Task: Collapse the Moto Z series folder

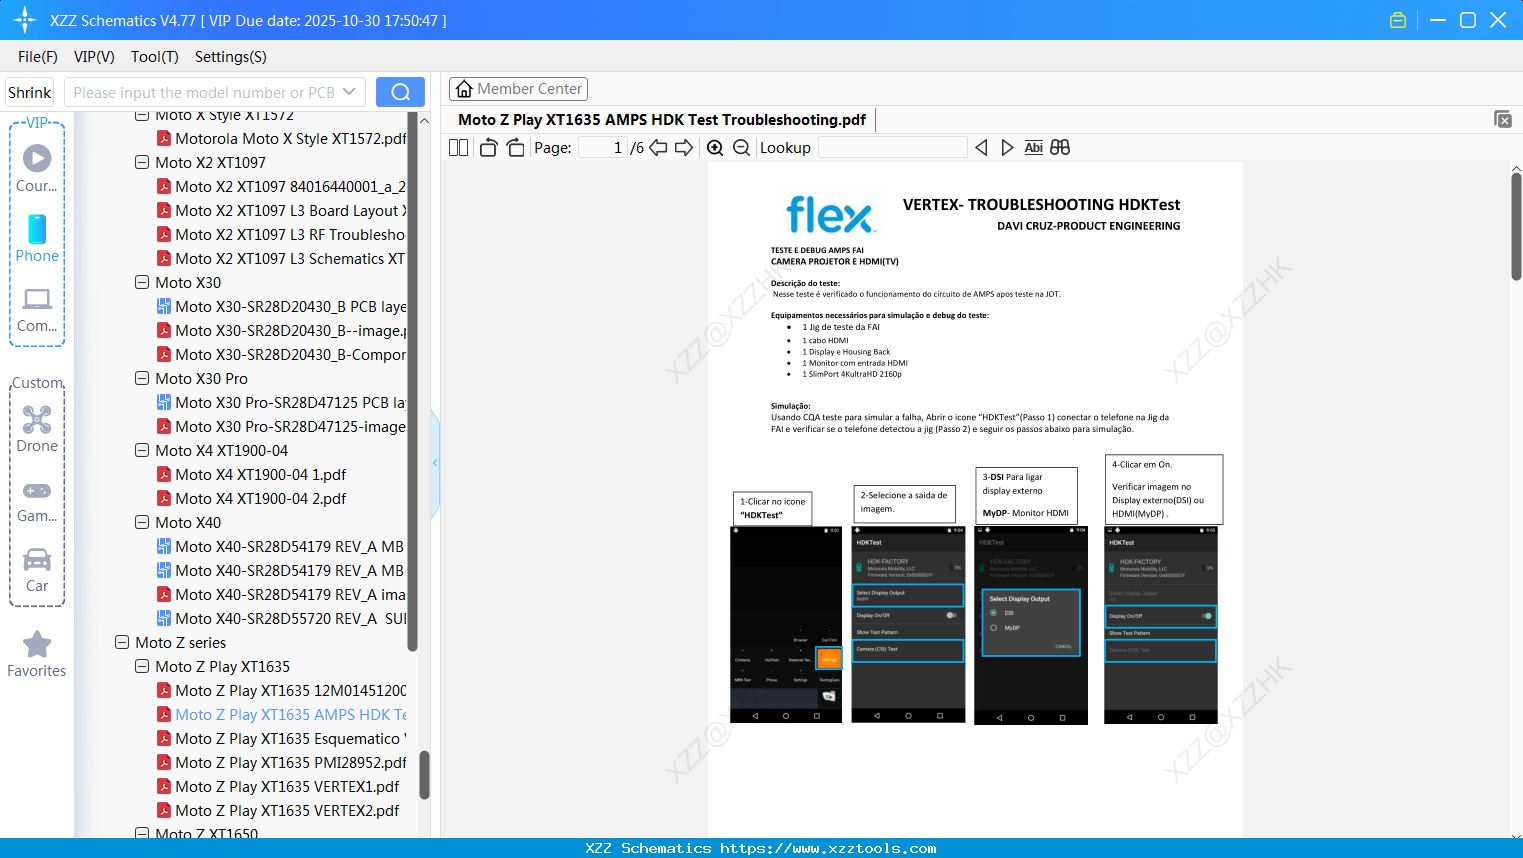Action: pyautogui.click(x=122, y=642)
